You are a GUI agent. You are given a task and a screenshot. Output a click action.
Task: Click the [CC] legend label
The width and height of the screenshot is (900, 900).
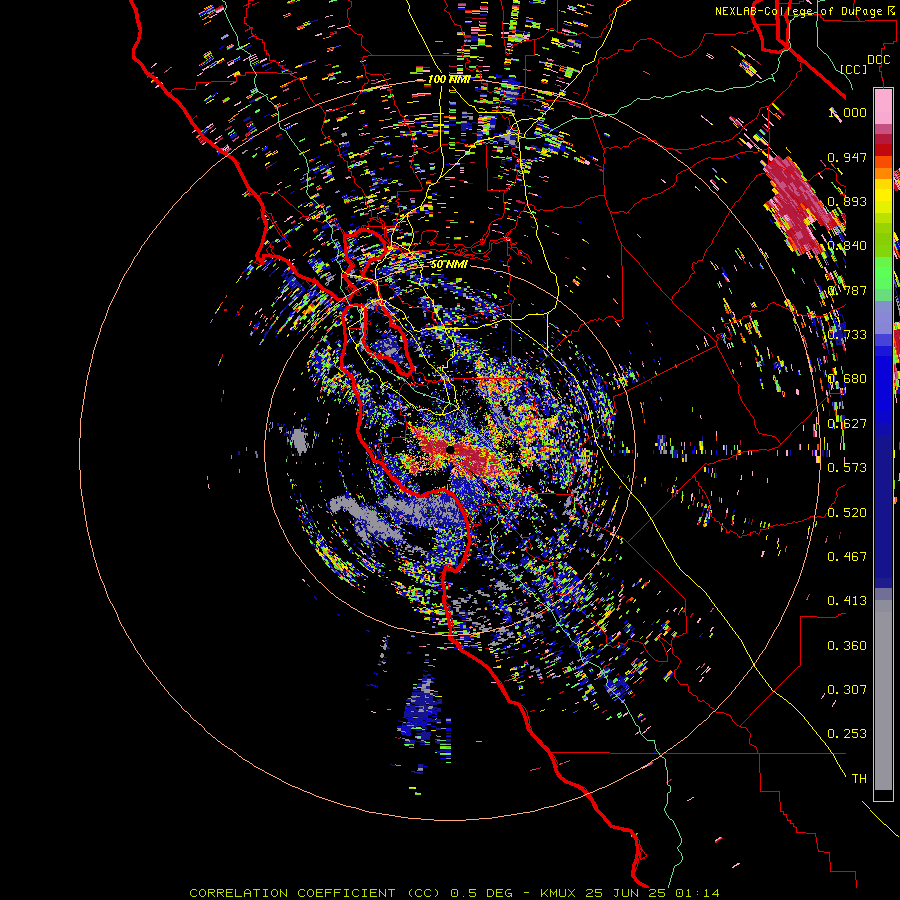pyautogui.click(x=854, y=69)
